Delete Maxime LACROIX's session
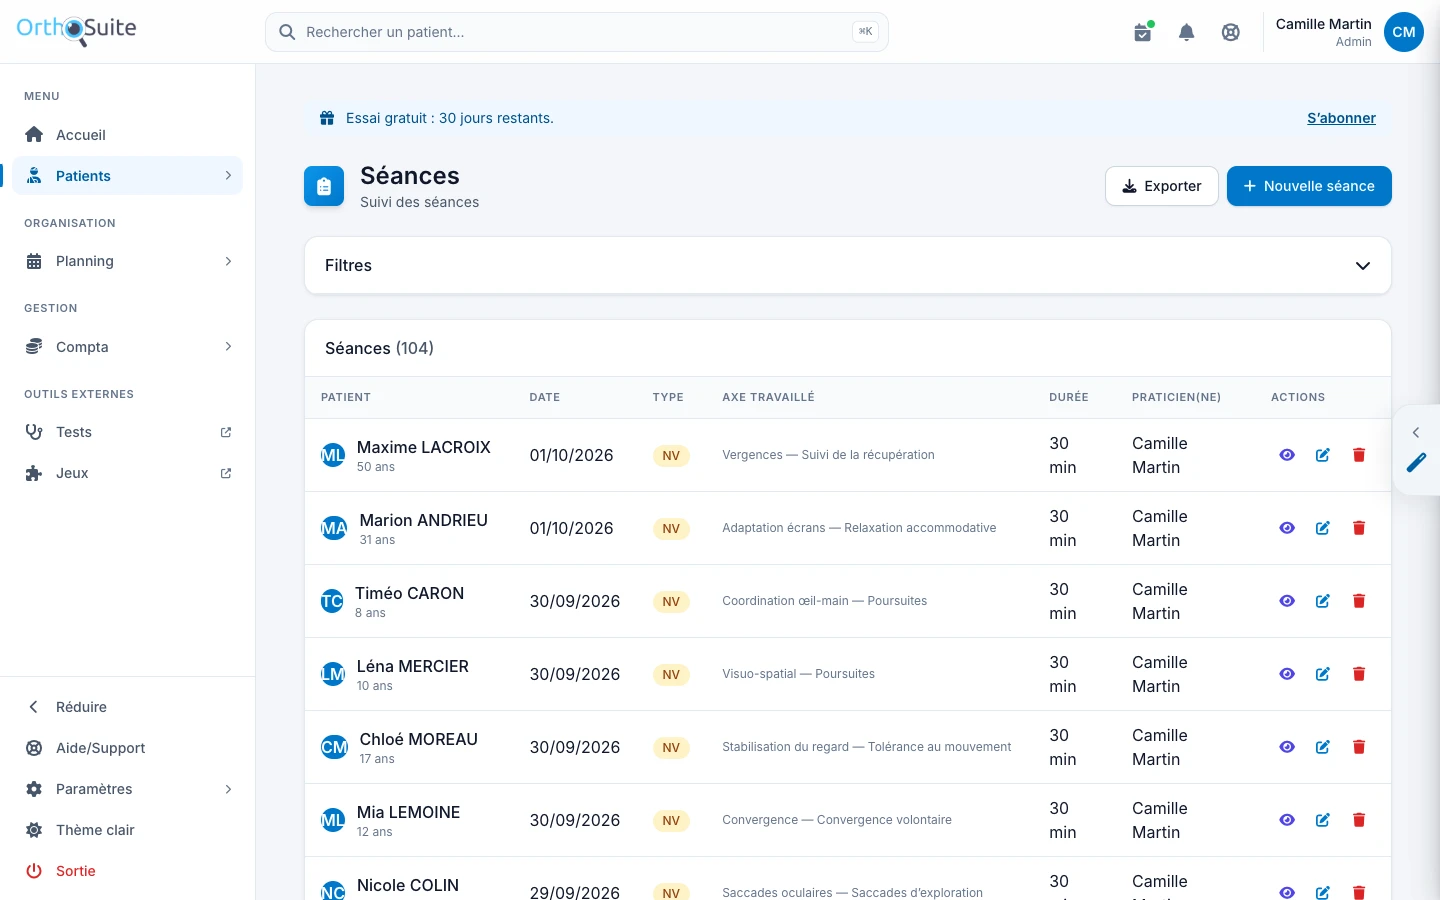This screenshot has width=1440, height=900. (x=1359, y=455)
